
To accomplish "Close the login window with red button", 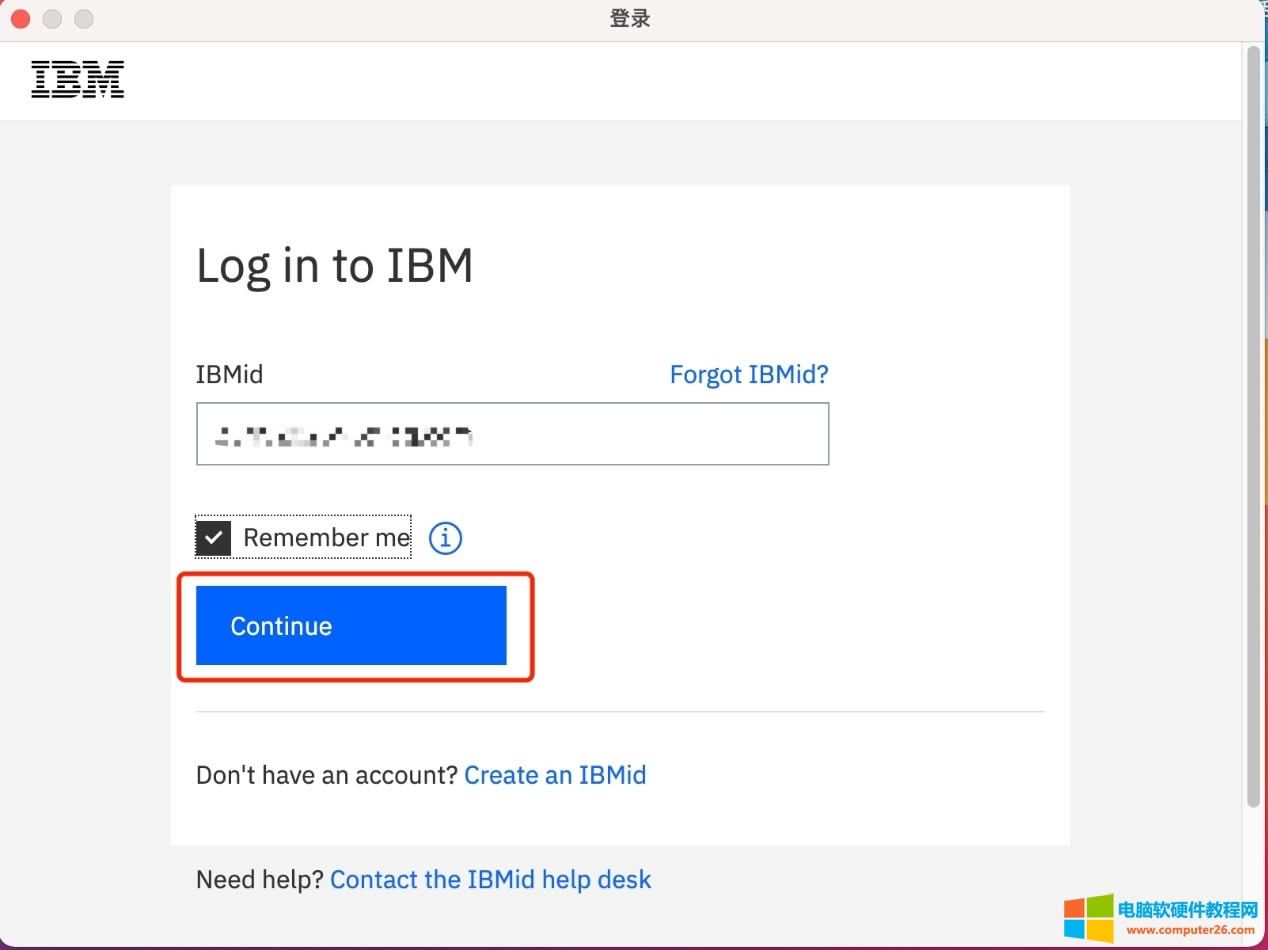I will 20,19.
